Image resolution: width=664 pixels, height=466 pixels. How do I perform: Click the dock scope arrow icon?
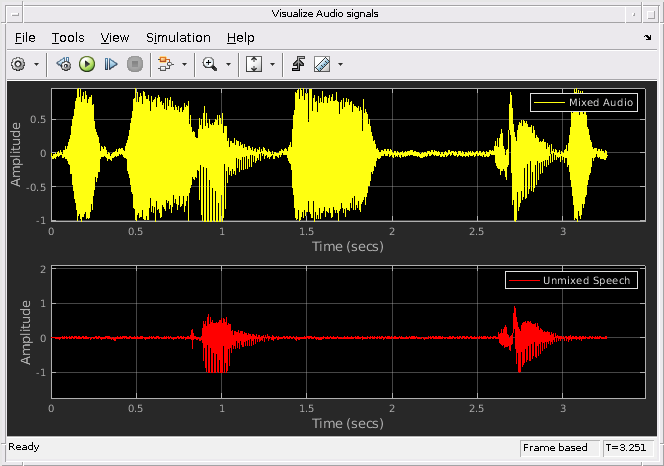pyautogui.click(x=647, y=38)
